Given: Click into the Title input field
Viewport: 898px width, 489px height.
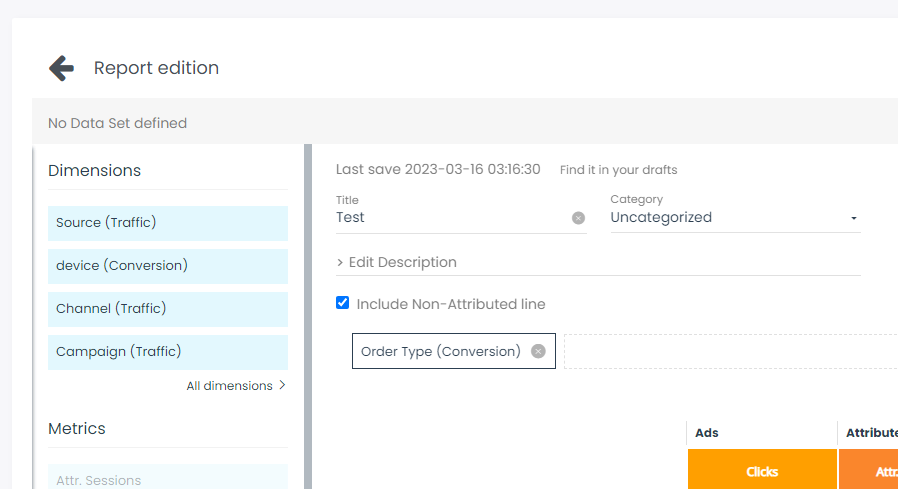Looking at the screenshot, I should (x=450, y=218).
